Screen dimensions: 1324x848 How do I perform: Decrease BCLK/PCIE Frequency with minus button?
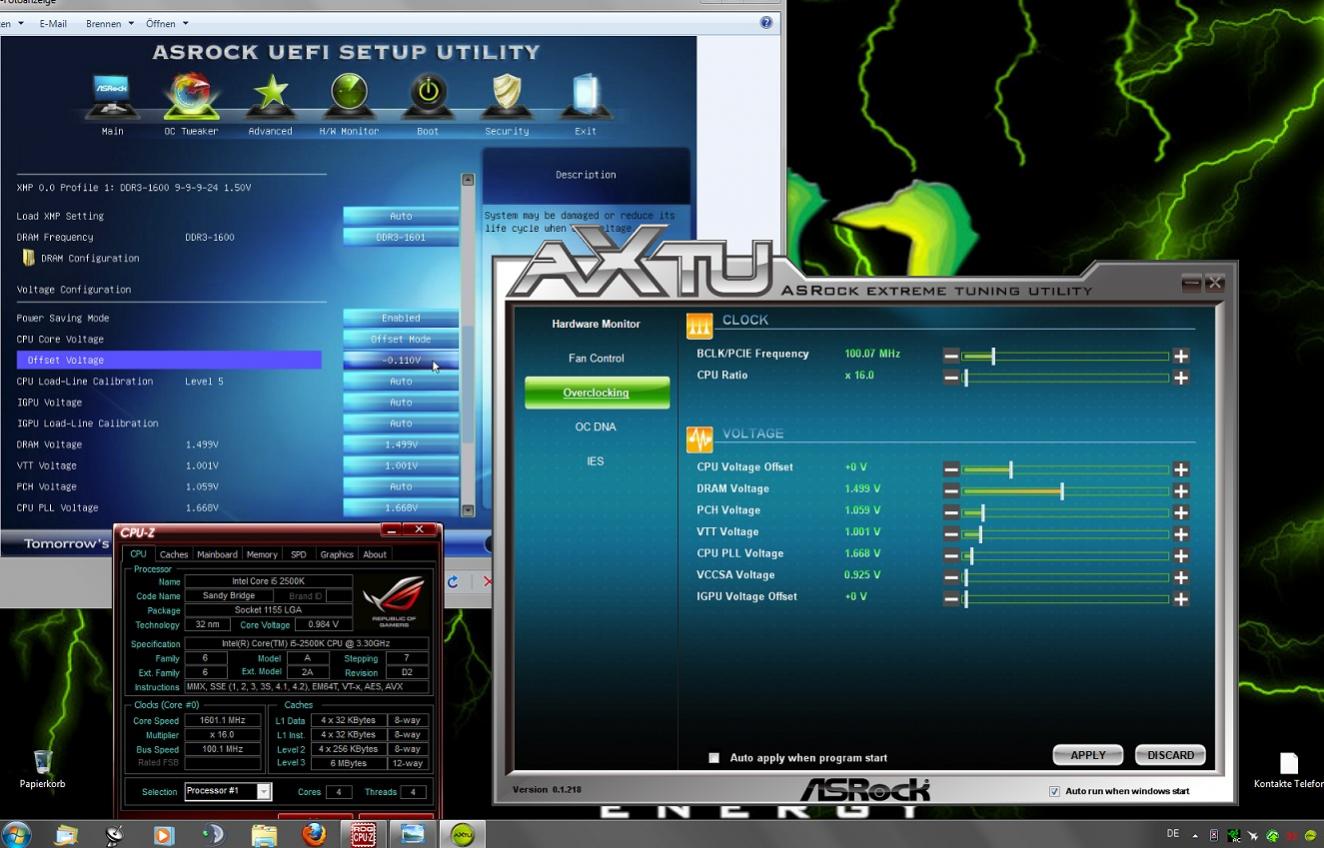[951, 356]
